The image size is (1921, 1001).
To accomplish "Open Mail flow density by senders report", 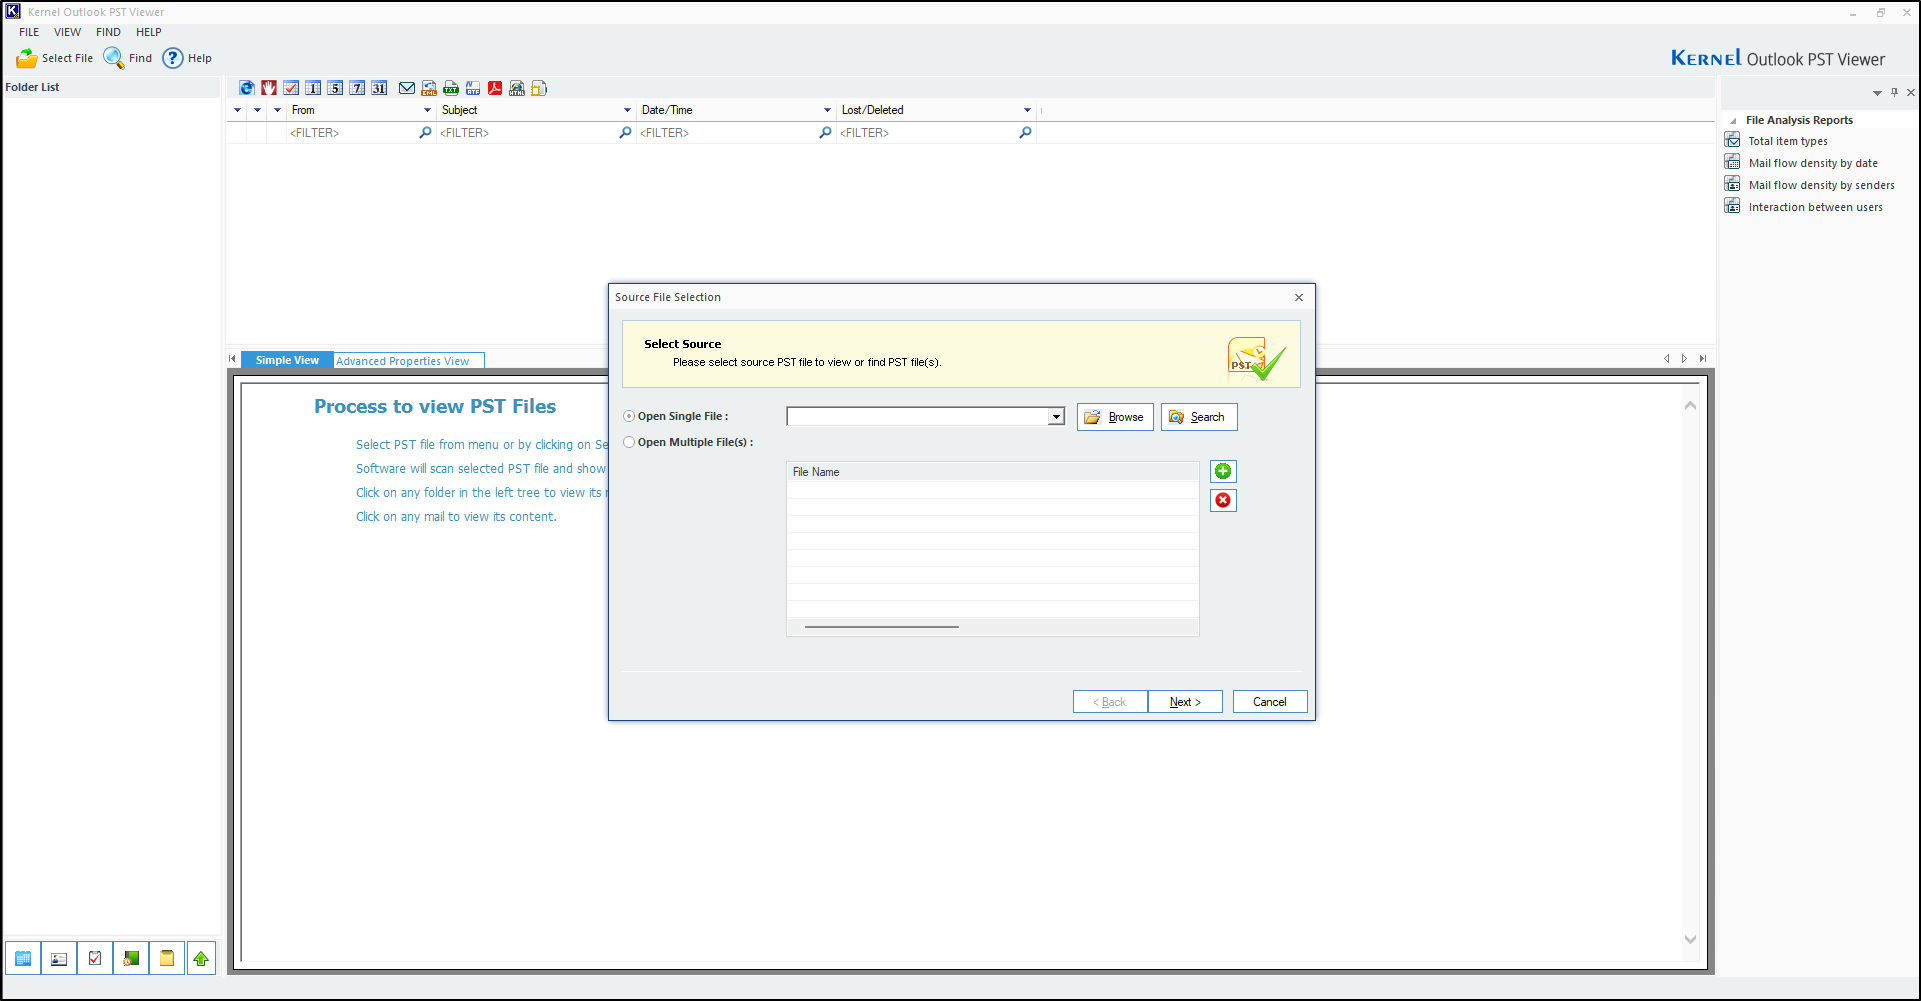I will tap(1822, 185).
